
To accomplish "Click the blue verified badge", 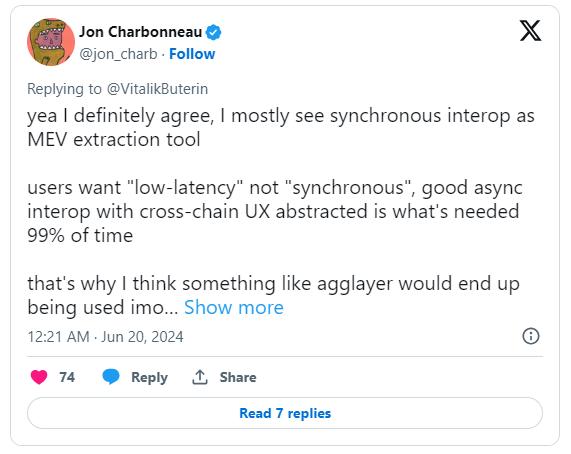I will (x=213, y=32).
